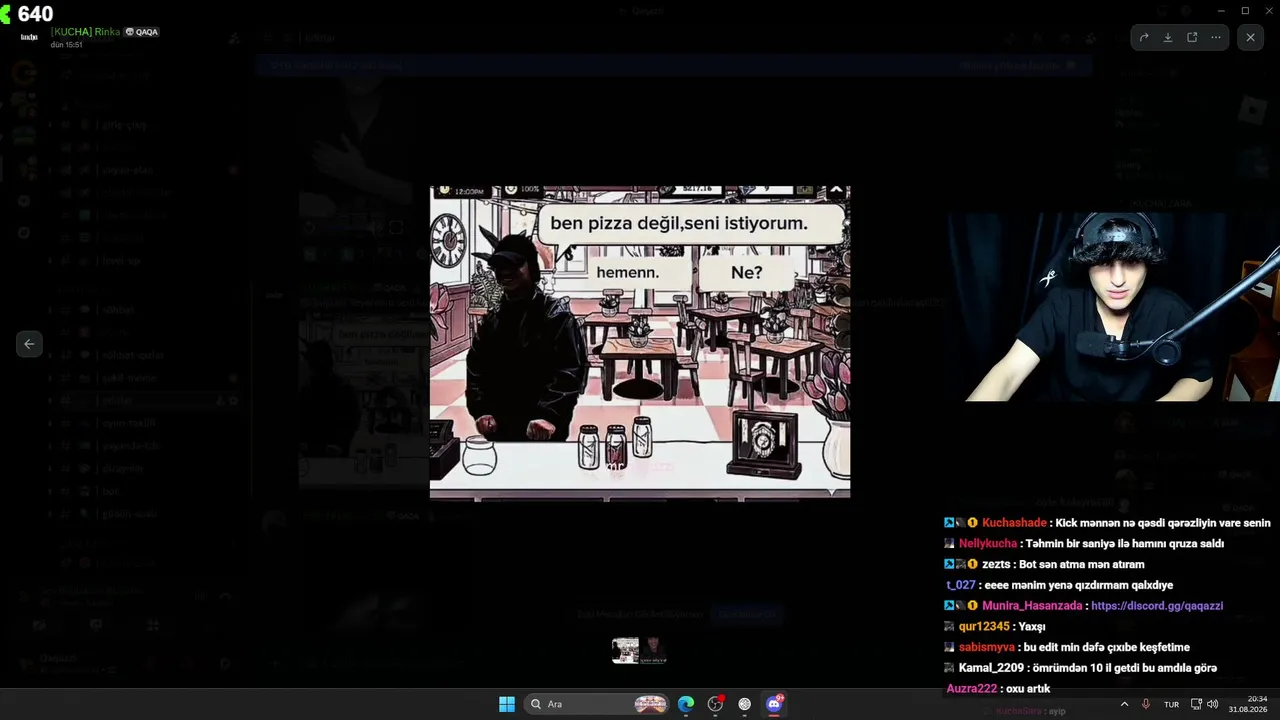Open the Windows Start menu
This screenshot has height=720, width=1280.
(x=507, y=704)
